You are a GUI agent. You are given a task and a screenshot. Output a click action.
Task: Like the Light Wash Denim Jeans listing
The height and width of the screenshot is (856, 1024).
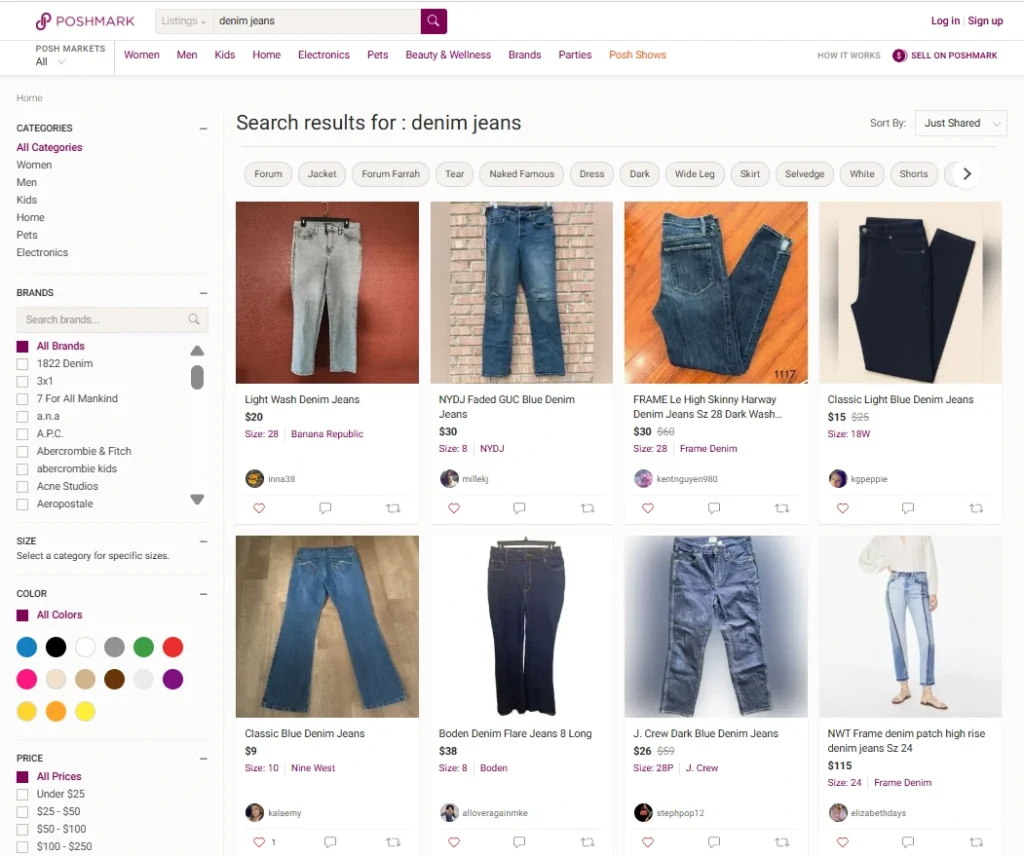259,508
